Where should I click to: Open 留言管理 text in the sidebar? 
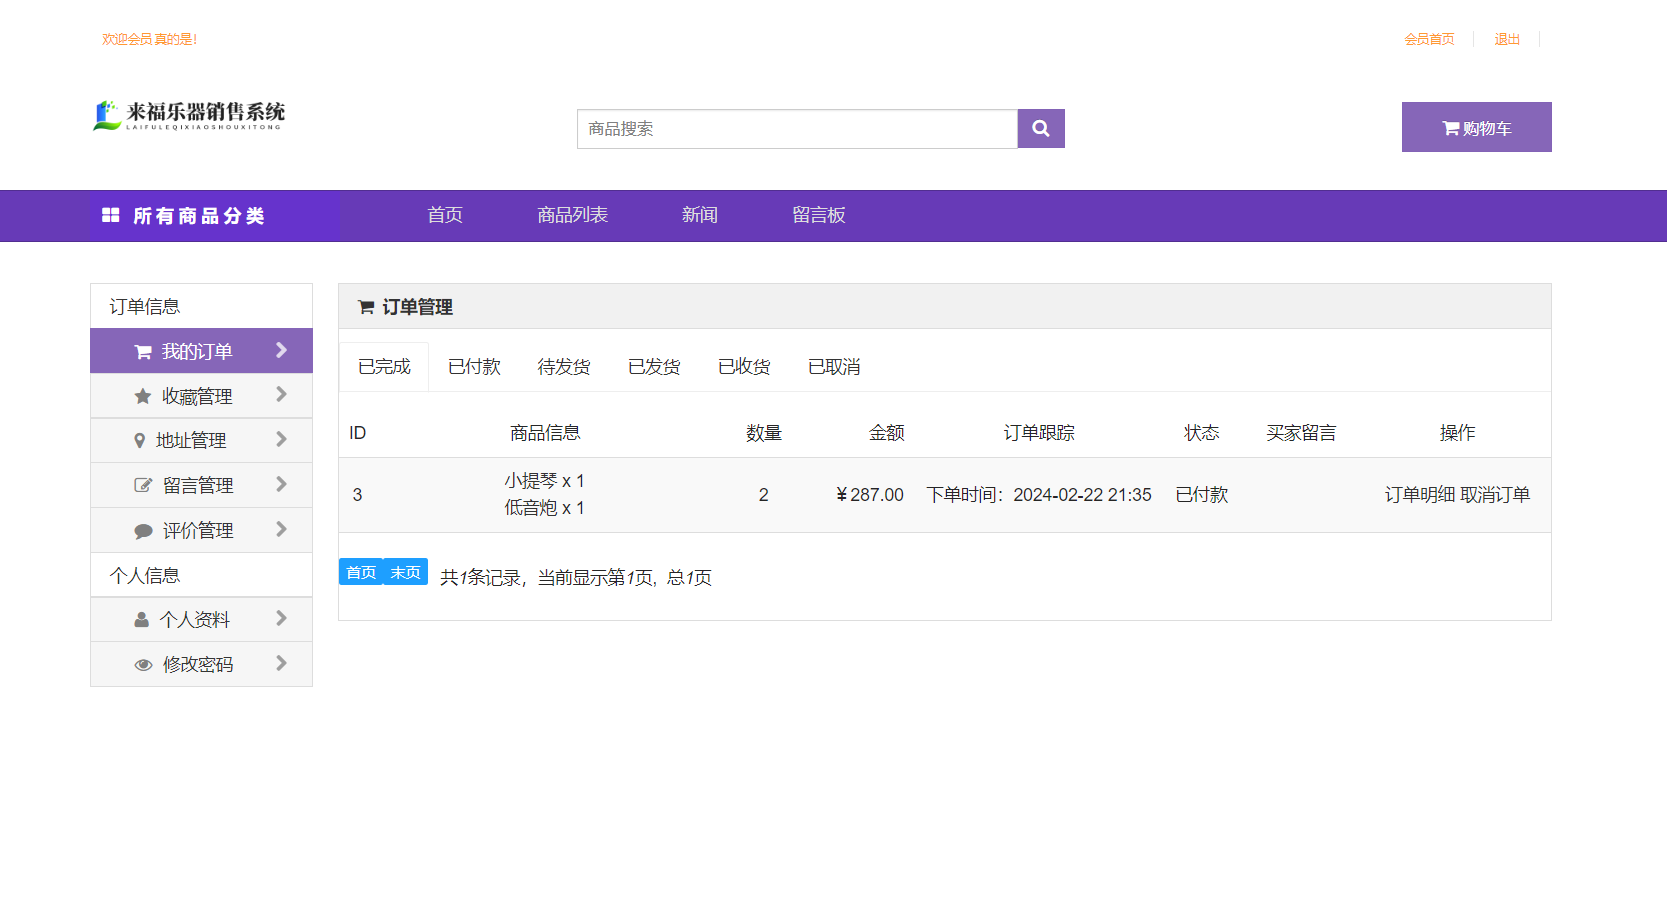click(x=198, y=486)
